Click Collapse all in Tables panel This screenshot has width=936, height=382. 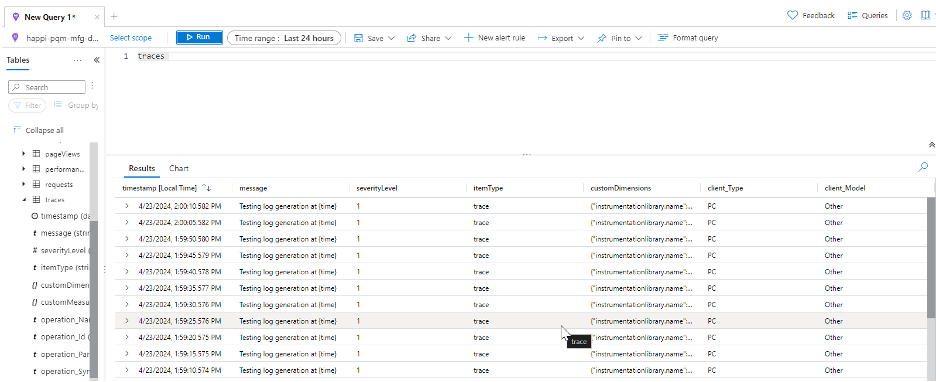pyautogui.click(x=38, y=130)
